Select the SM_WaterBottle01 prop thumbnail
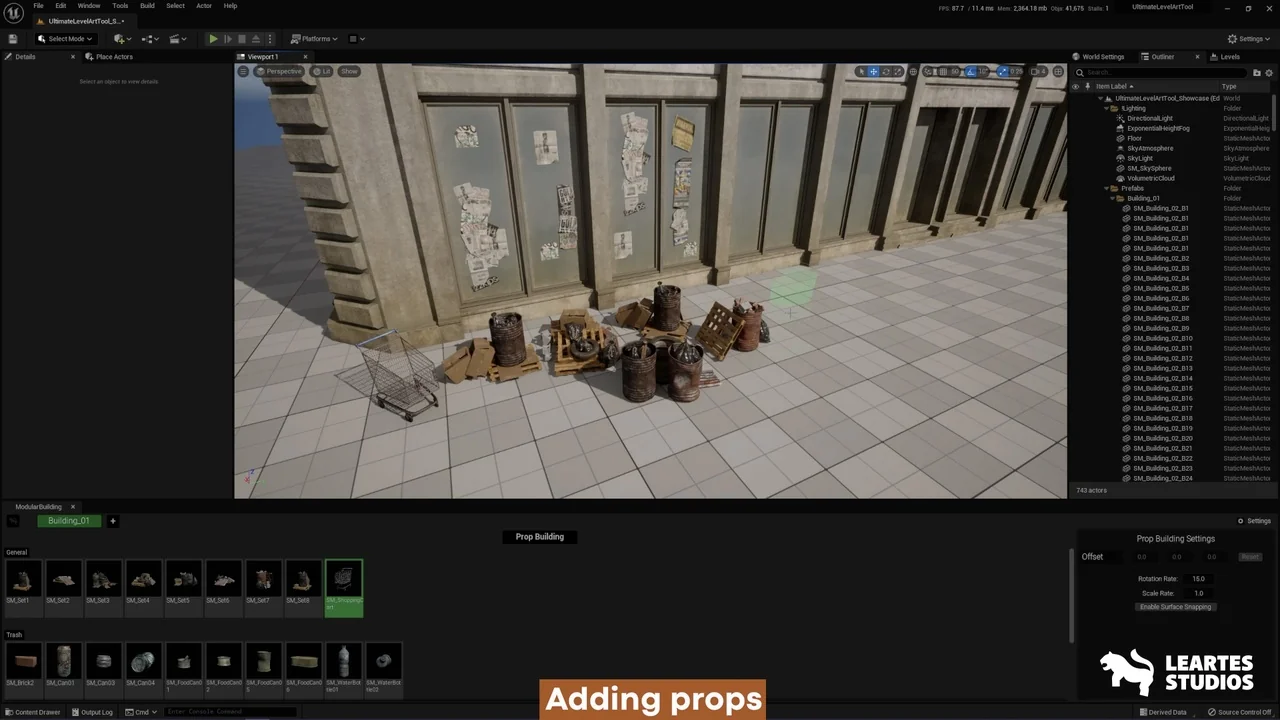Viewport: 1280px width, 720px height. 344,667
